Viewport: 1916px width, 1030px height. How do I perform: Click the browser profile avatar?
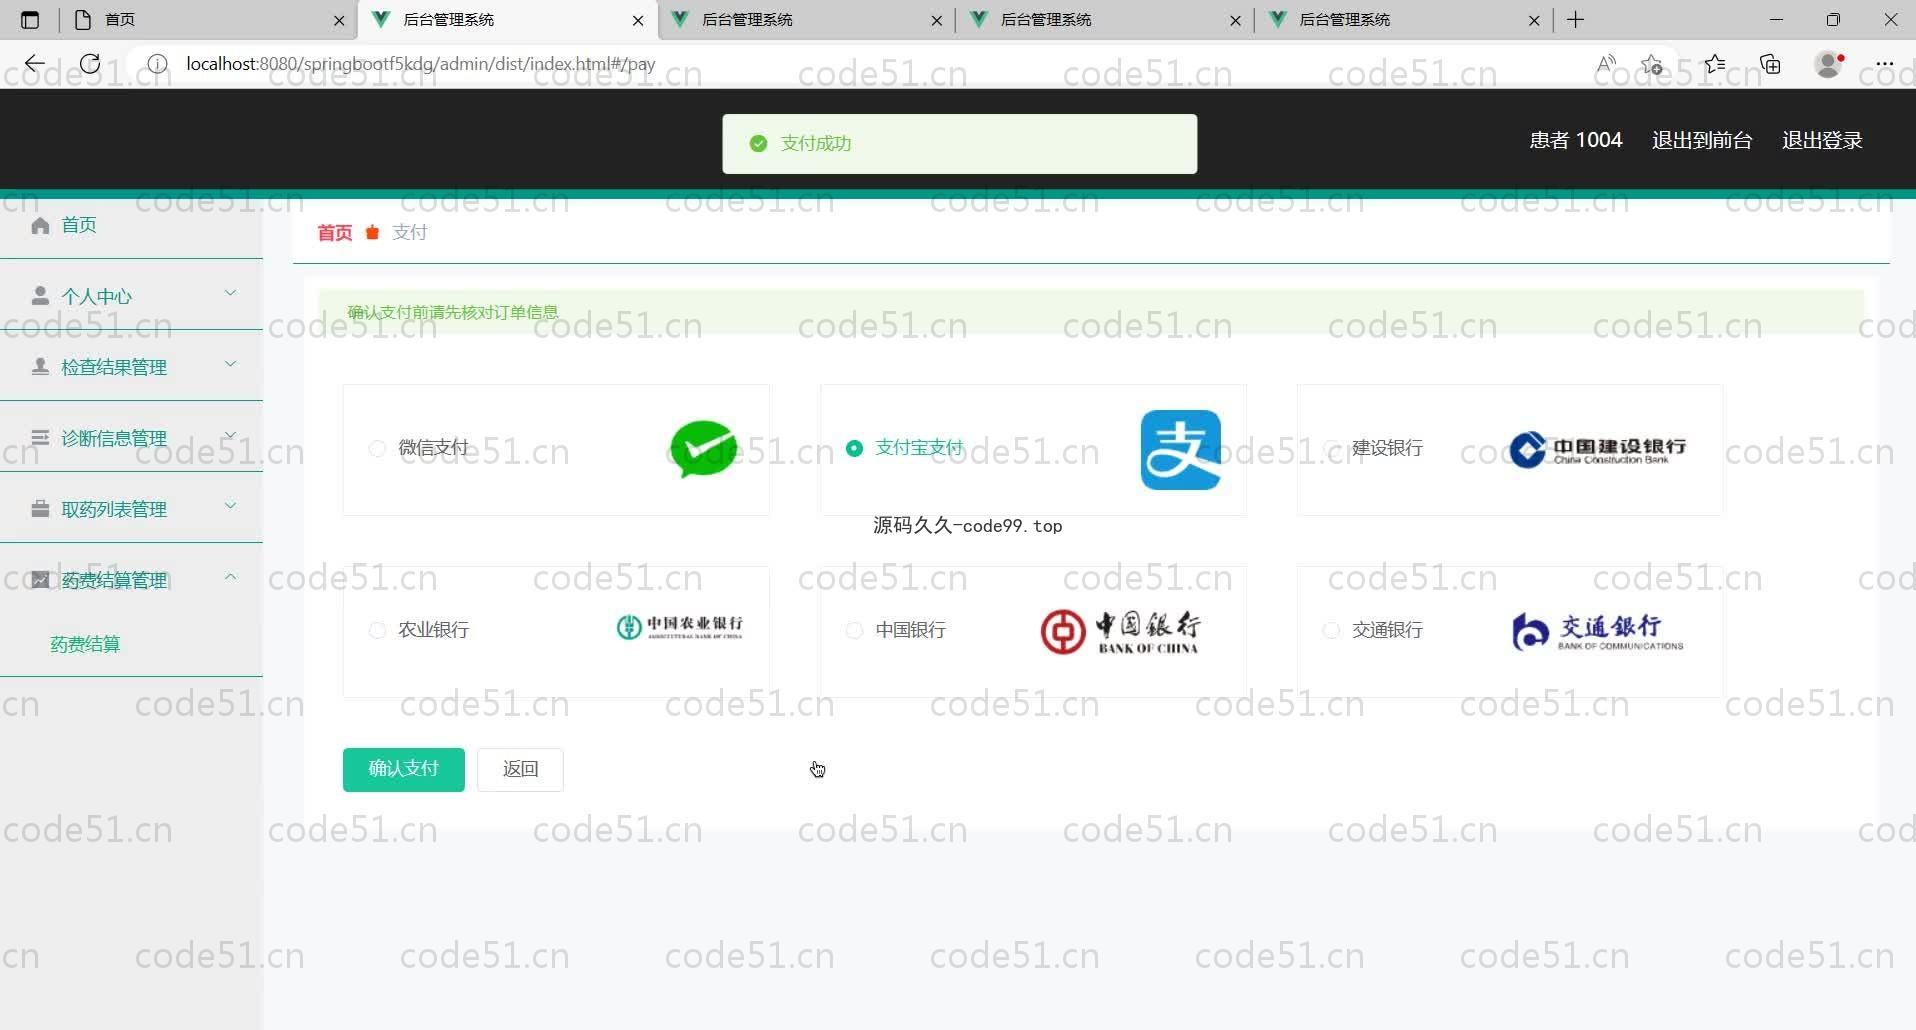click(x=1829, y=64)
